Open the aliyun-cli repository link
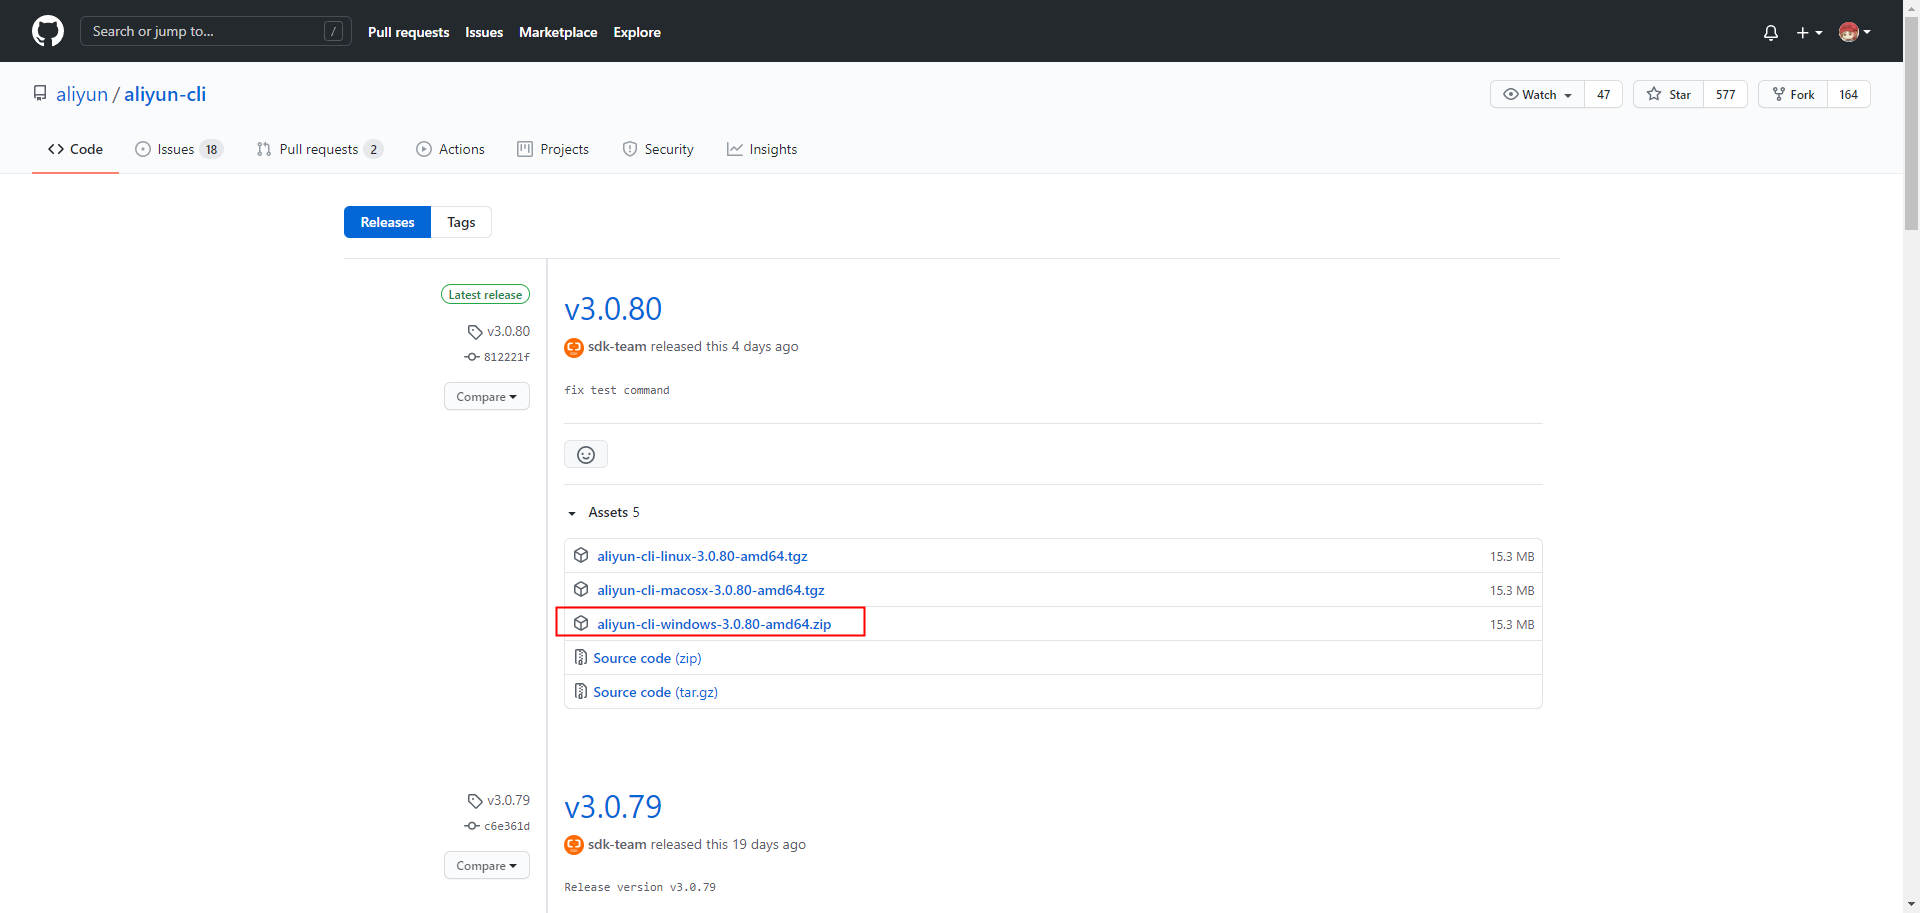This screenshot has width=1920, height=913. (x=165, y=94)
